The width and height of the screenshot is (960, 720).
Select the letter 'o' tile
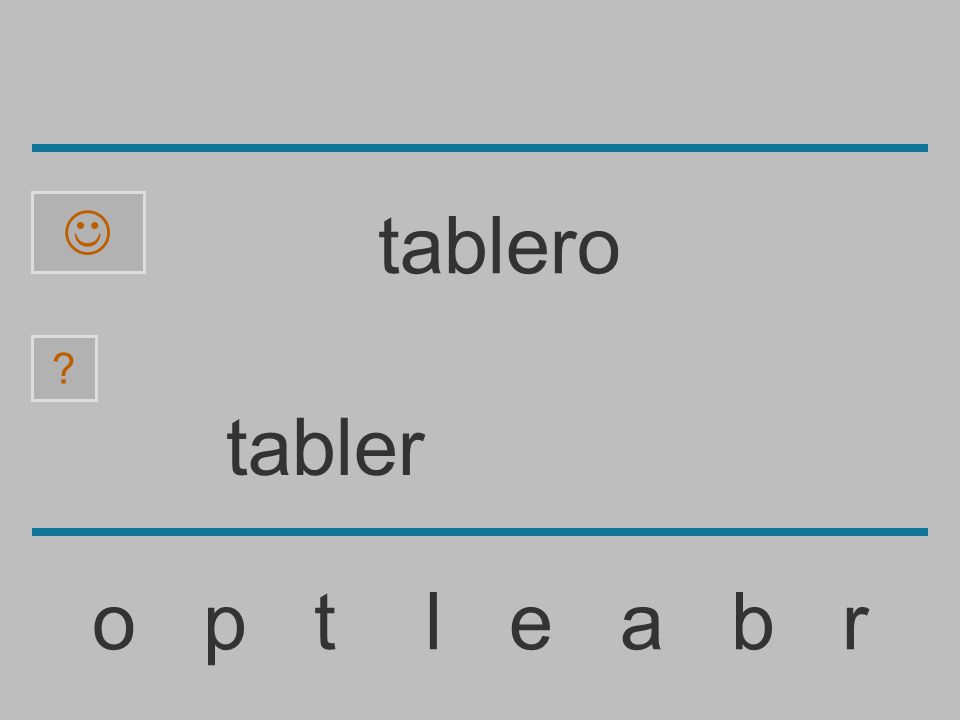(114, 626)
